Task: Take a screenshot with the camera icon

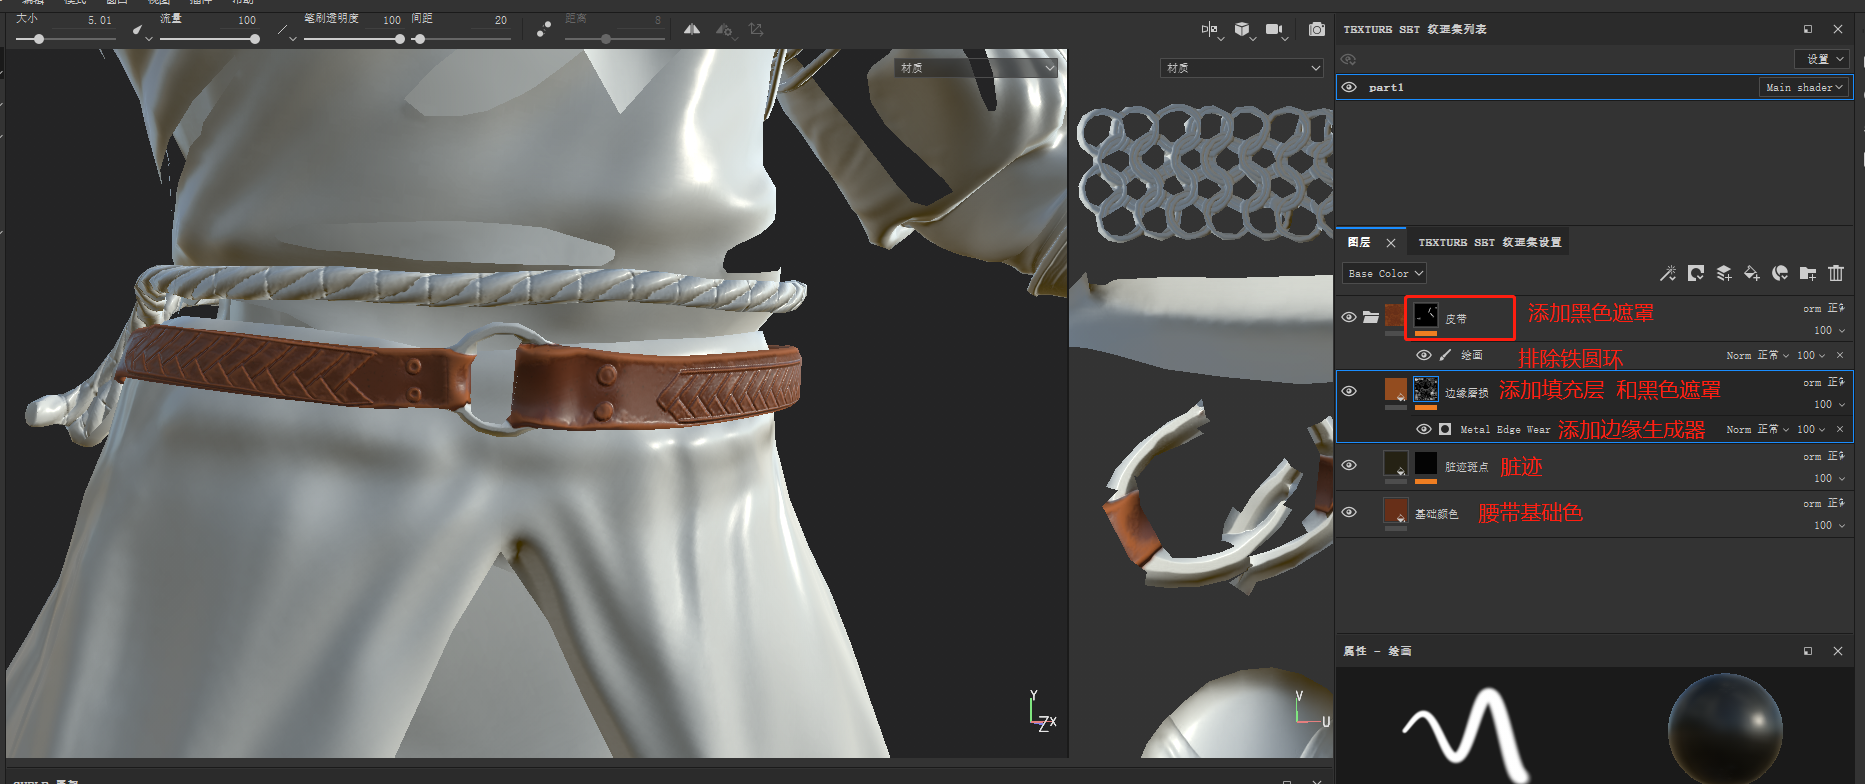Action: (x=1317, y=29)
